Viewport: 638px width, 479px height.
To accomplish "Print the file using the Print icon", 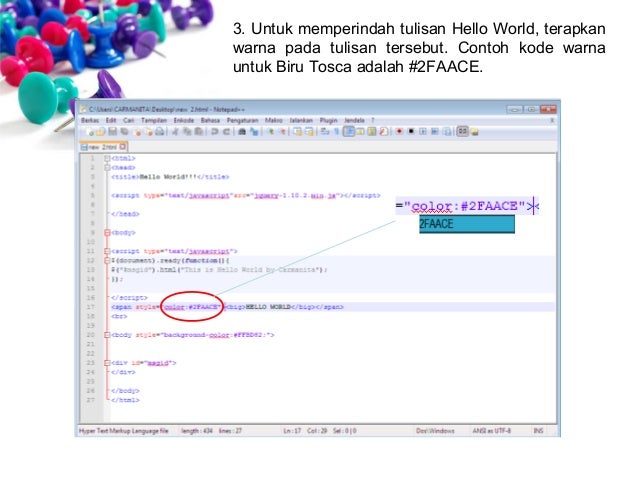I will coord(159,131).
